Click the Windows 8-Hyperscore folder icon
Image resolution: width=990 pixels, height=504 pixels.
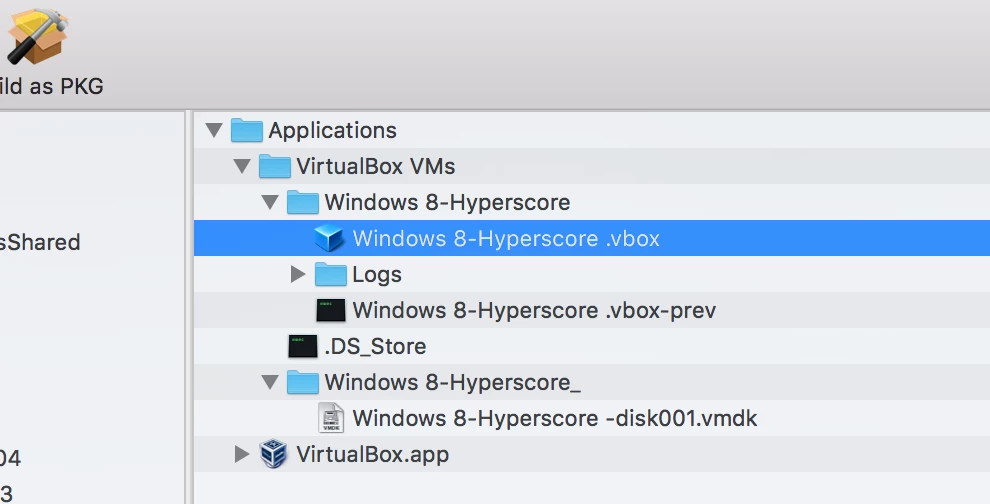pyautogui.click(x=302, y=203)
